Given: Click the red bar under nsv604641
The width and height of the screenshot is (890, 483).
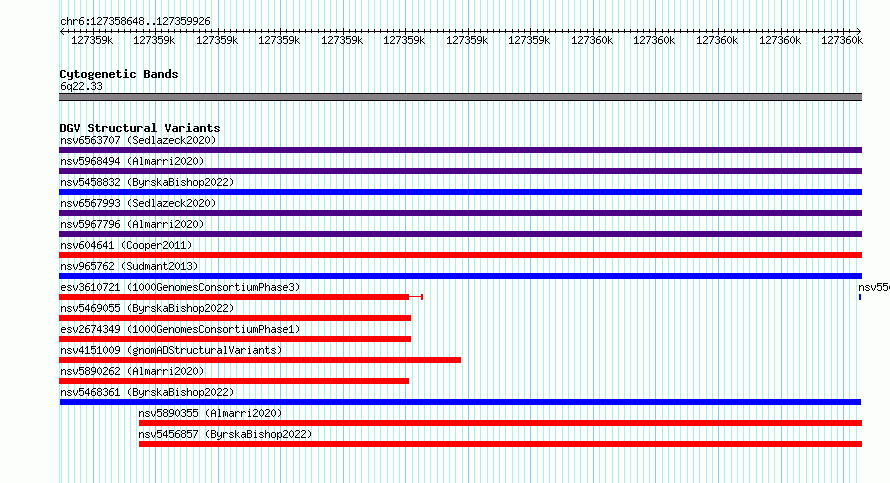Looking at the screenshot, I should pos(460,255).
